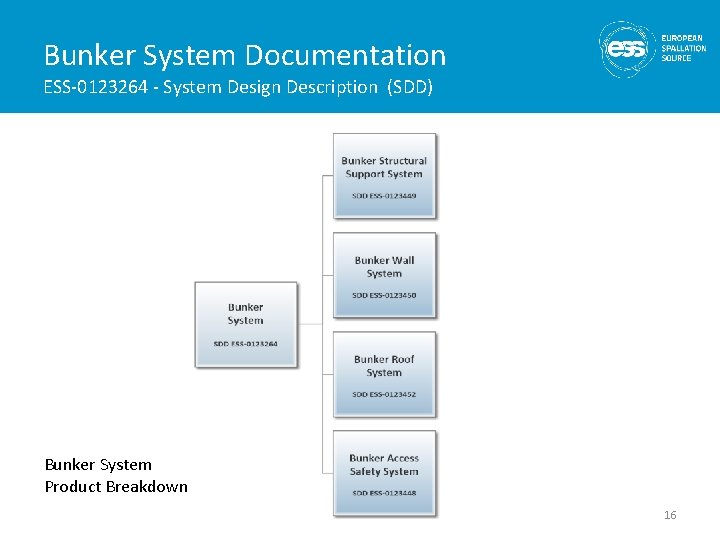
Task: Click the subtitle ESS-0123264 System Design Description
Action: [238, 87]
